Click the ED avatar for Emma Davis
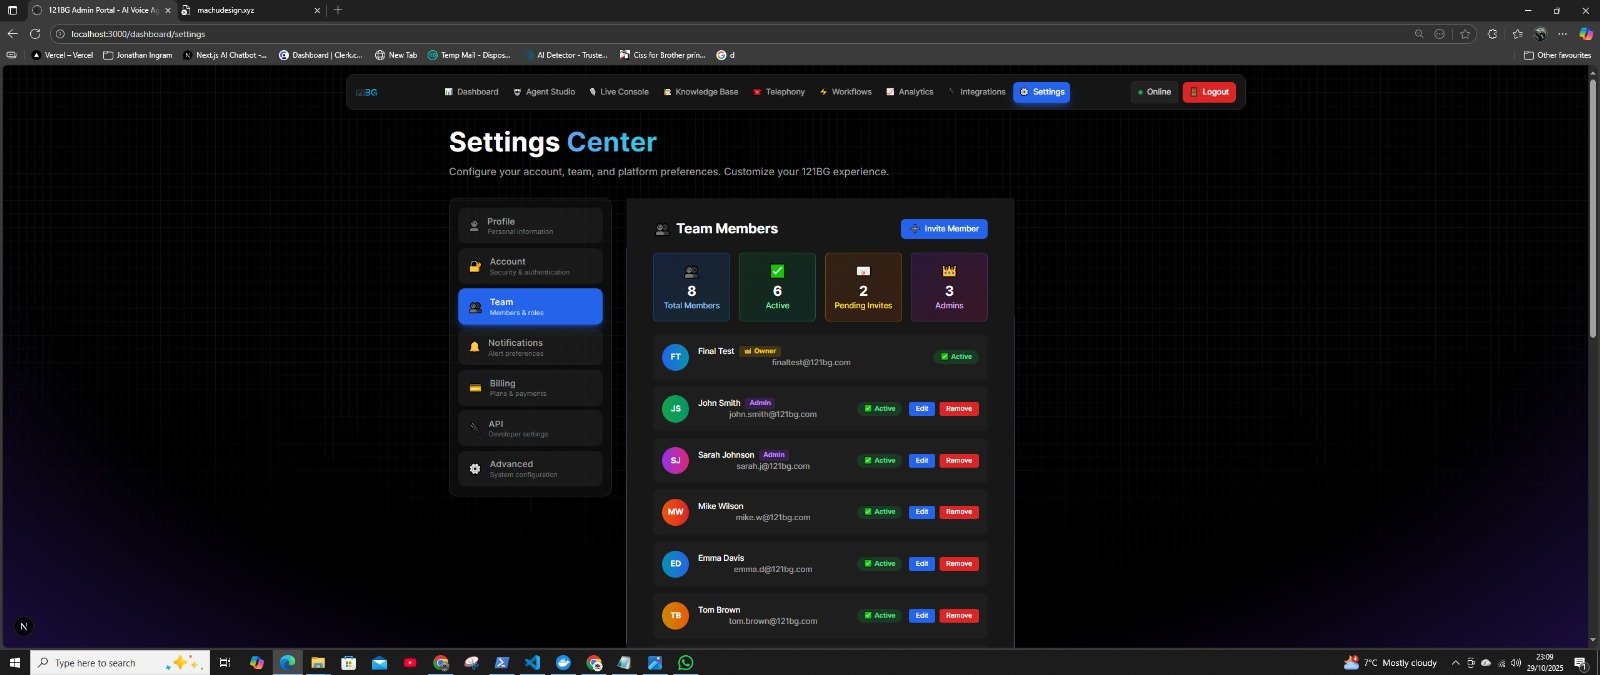The height and width of the screenshot is (675, 1600). tap(675, 564)
